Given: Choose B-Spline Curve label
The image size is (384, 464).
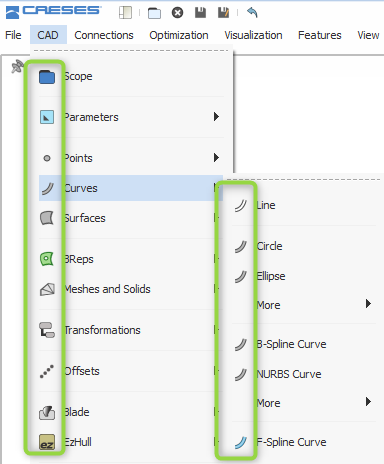Looking at the screenshot, I should point(291,344).
